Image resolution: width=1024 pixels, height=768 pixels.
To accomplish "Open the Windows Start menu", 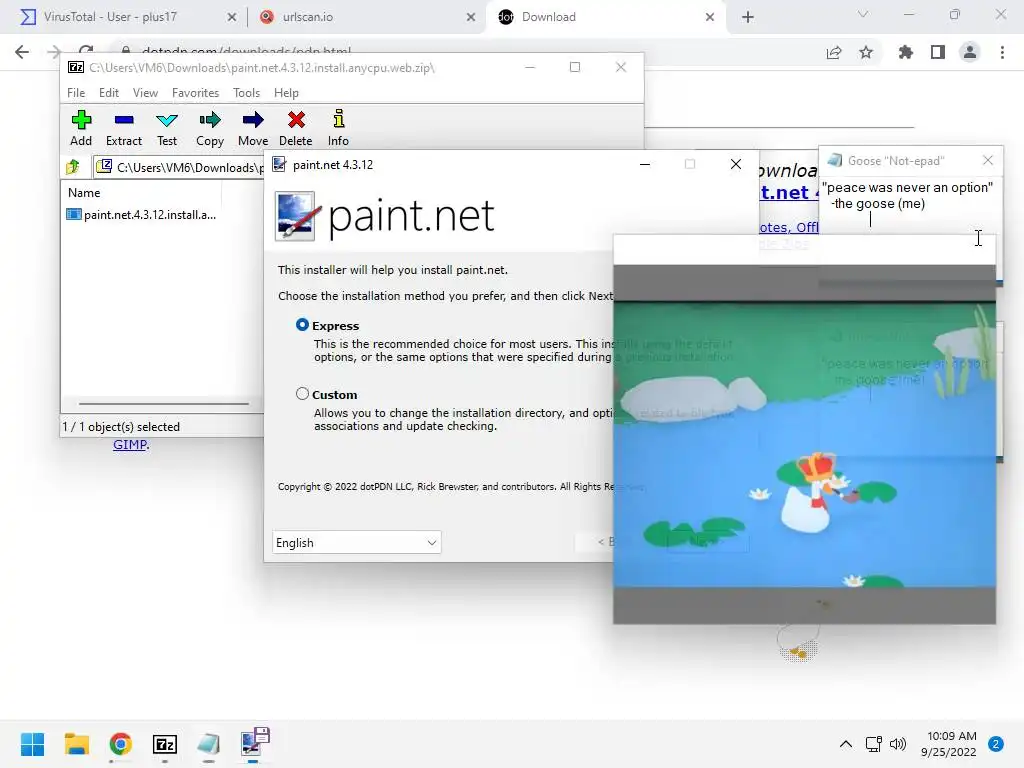I will (x=32, y=744).
